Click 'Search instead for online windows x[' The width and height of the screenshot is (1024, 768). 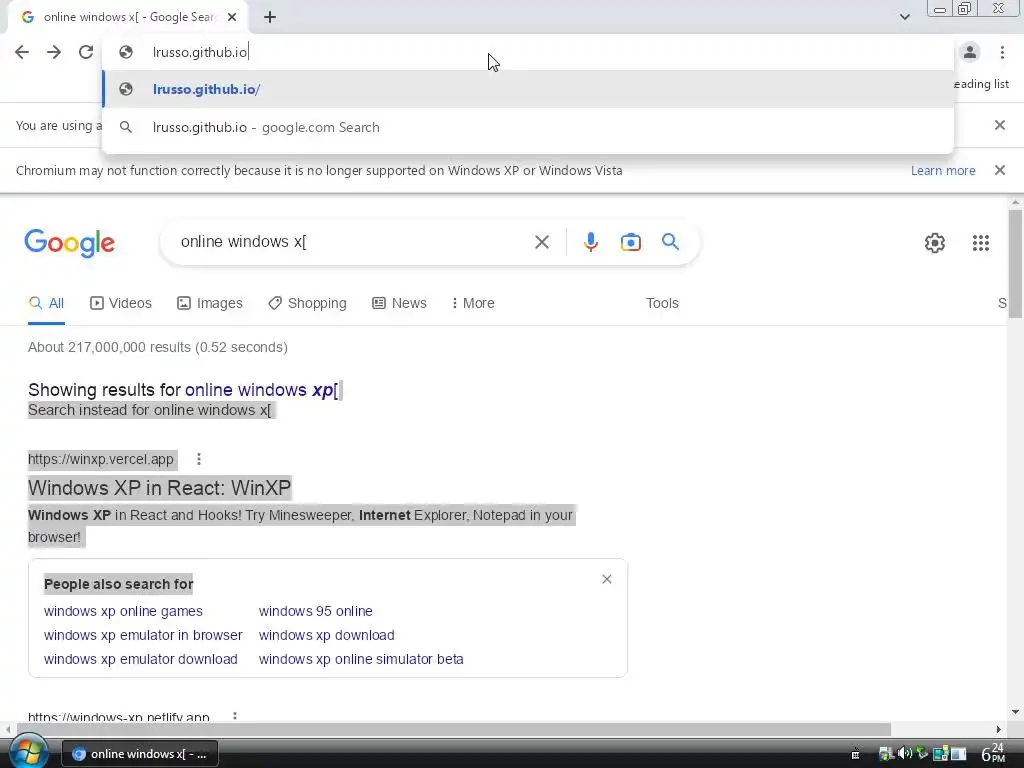pyautogui.click(x=150, y=410)
